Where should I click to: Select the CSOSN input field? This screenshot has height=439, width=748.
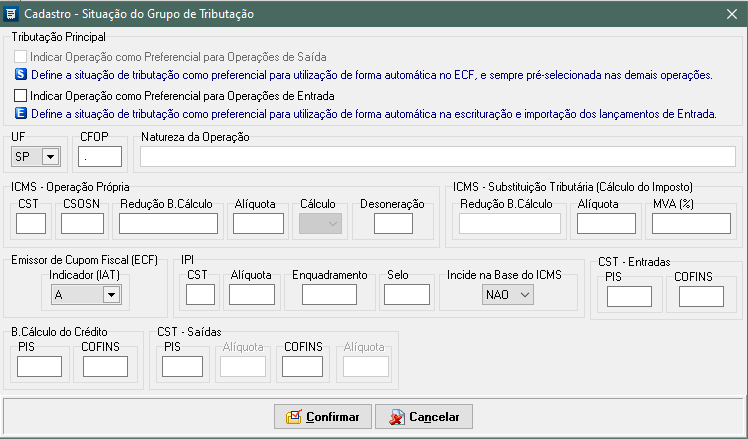pyautogui.click(x=82, y=224)
